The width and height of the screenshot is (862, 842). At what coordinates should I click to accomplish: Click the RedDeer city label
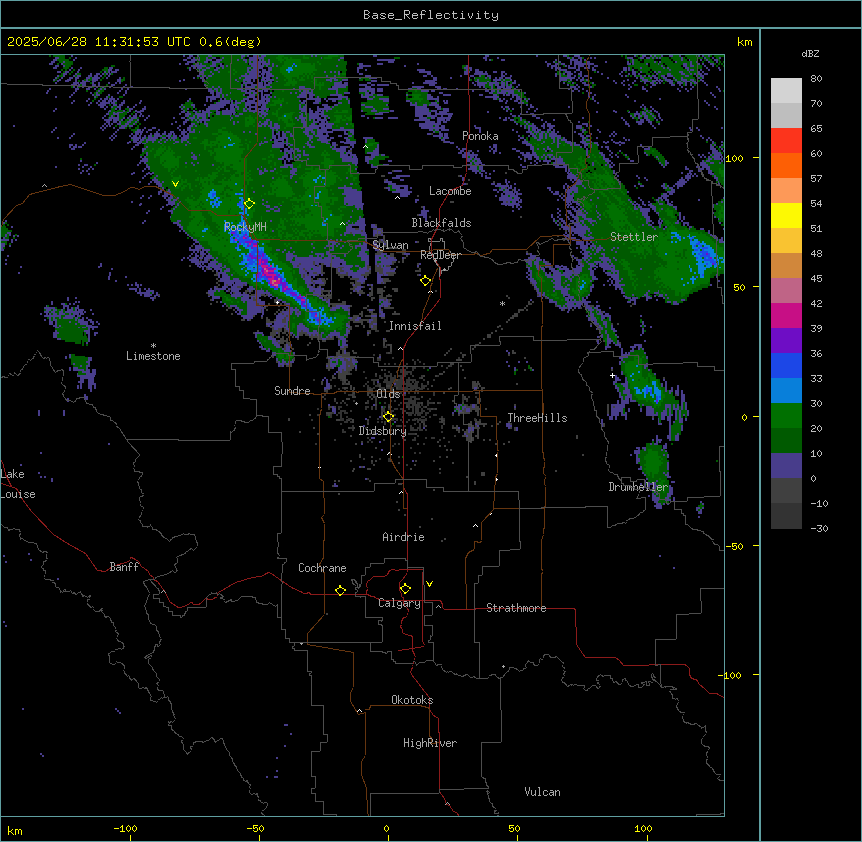440,255
